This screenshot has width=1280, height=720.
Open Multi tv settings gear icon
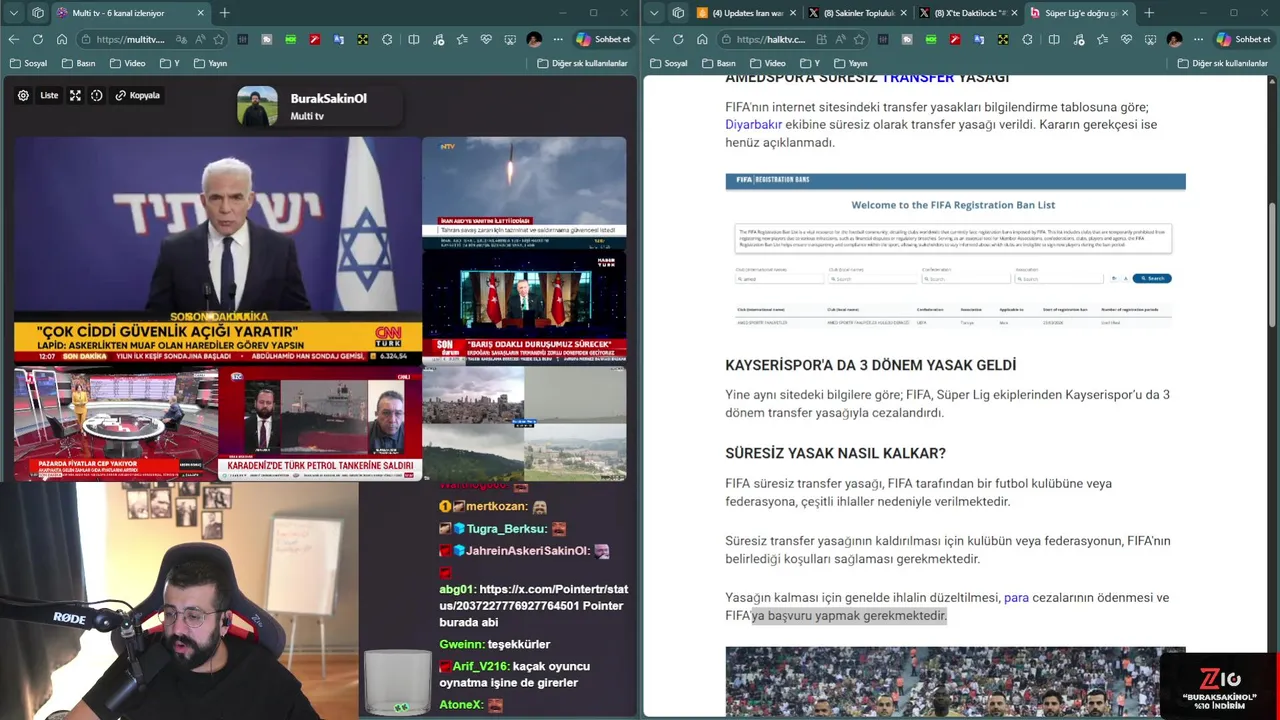coord(23,96)
